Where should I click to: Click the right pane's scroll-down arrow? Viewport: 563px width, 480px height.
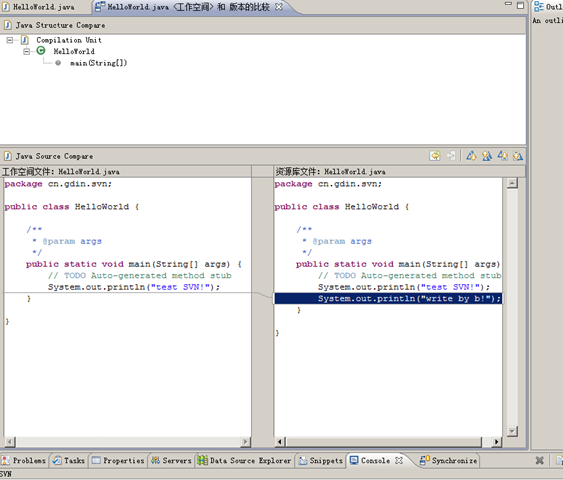coord(512,431)
